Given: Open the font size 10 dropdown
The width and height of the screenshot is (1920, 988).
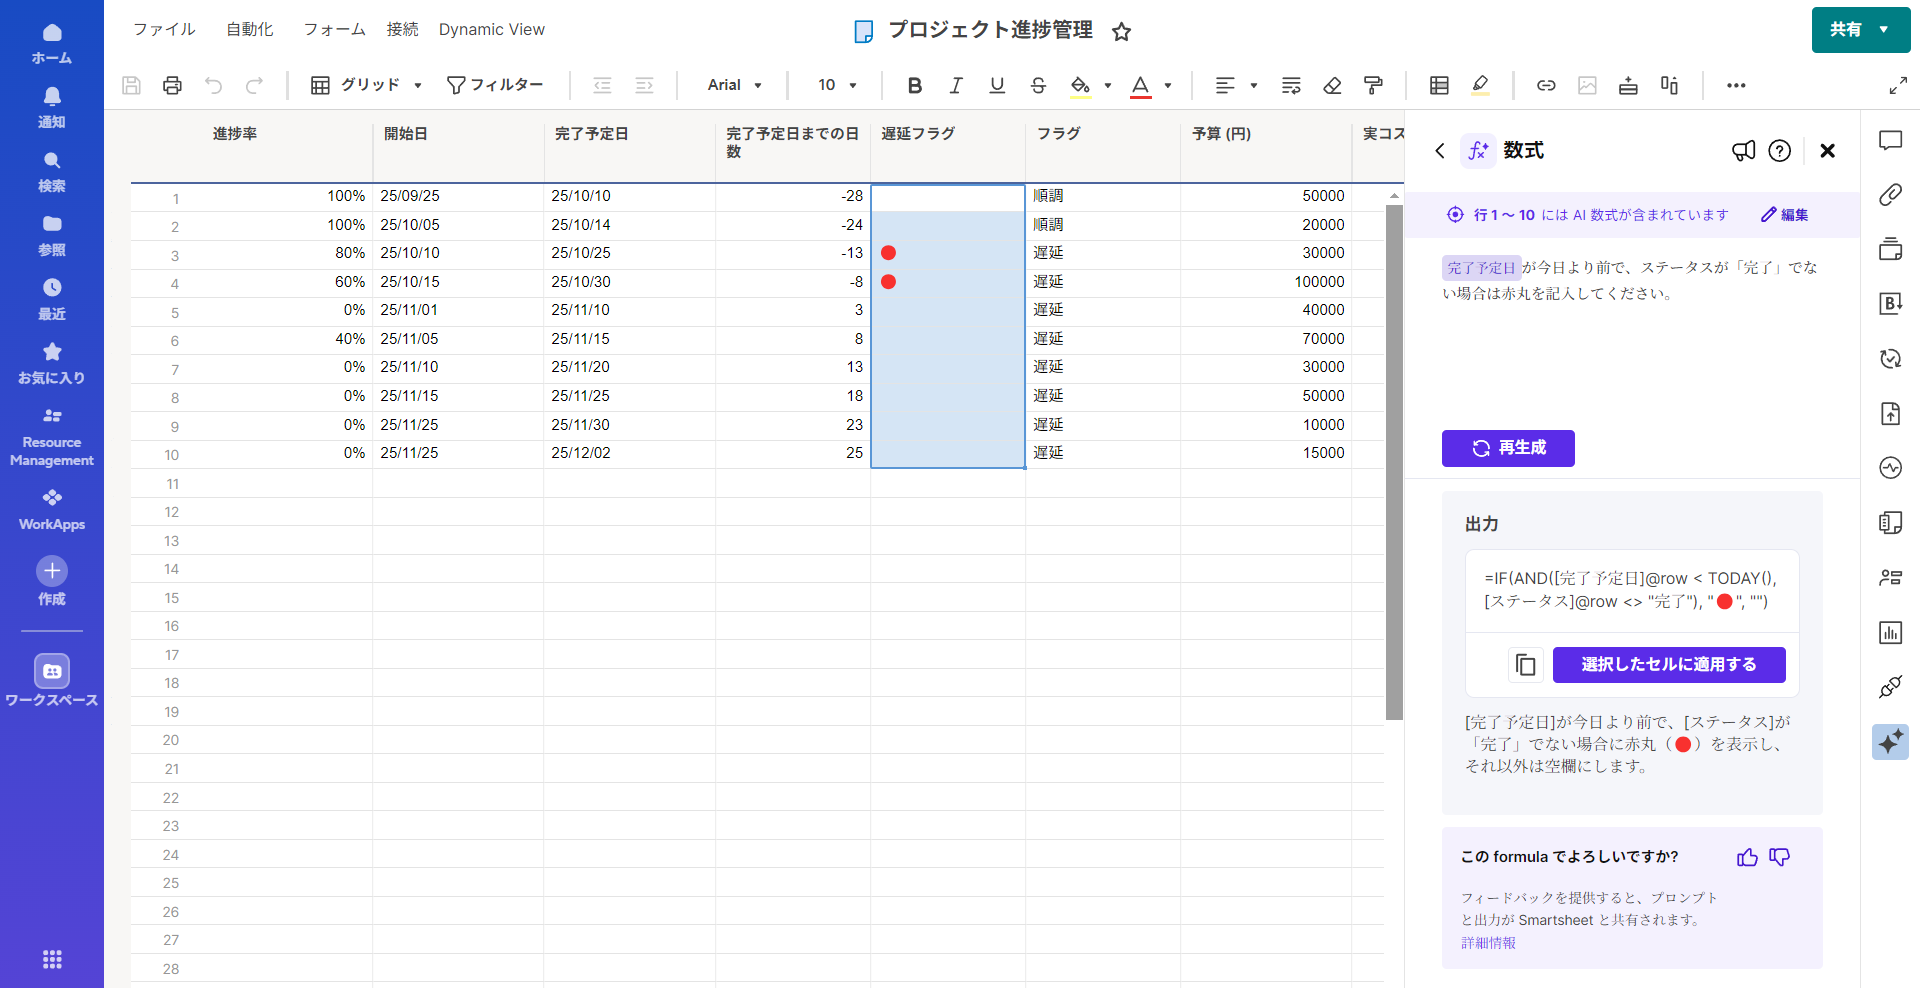Looking at the screenshot, I should point(837,86).
